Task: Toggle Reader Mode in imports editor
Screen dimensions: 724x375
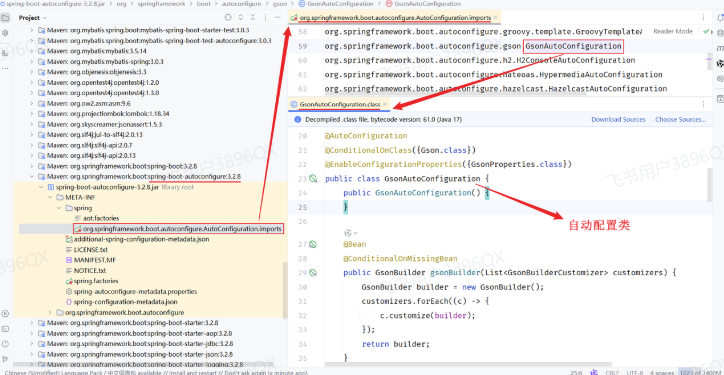Action: click(x=673, y=31)
